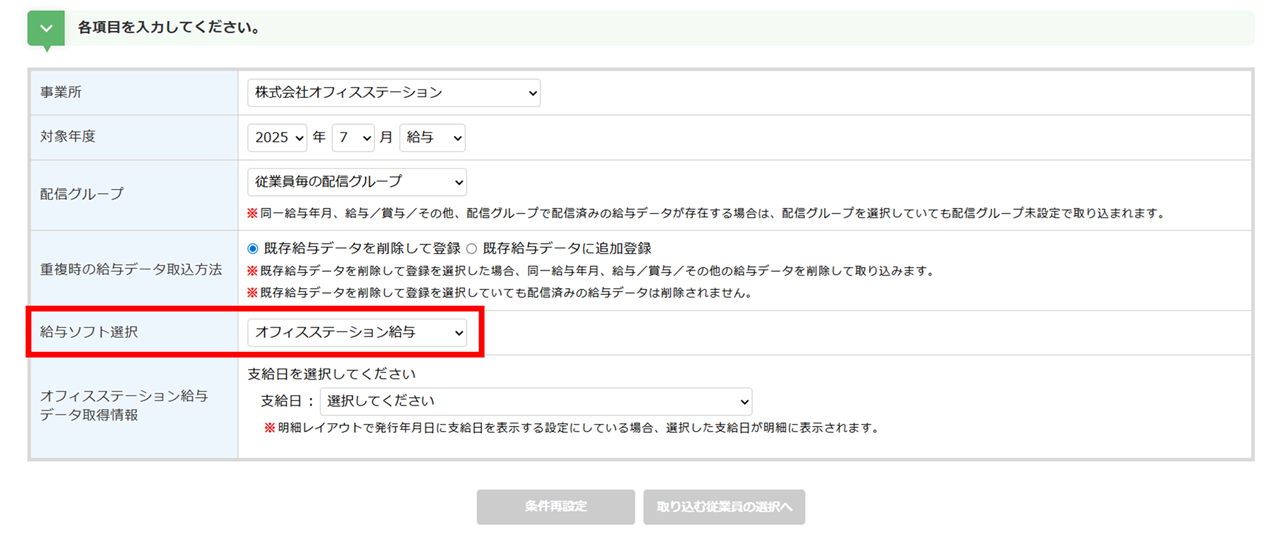
Task: Open the 支給日 選択してください dropdown
Action: [x=536, y=402]
